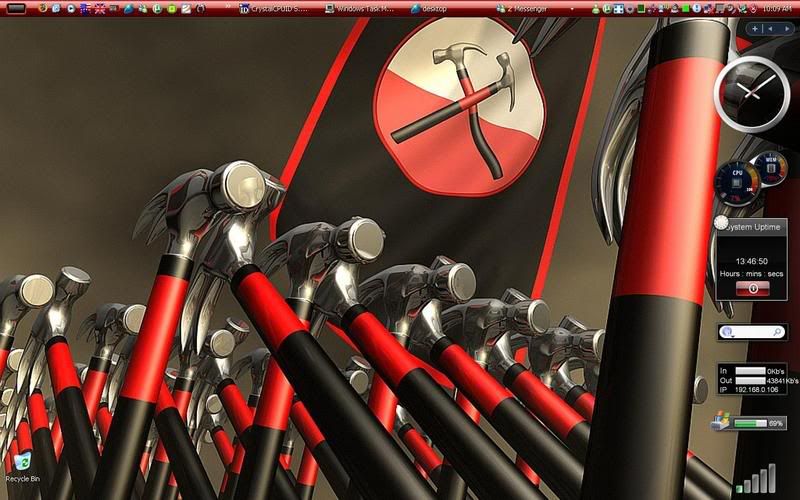Click the blue info circle tray icon
Viewport: 800px width, 500px height.
click(x=696, y=9)
